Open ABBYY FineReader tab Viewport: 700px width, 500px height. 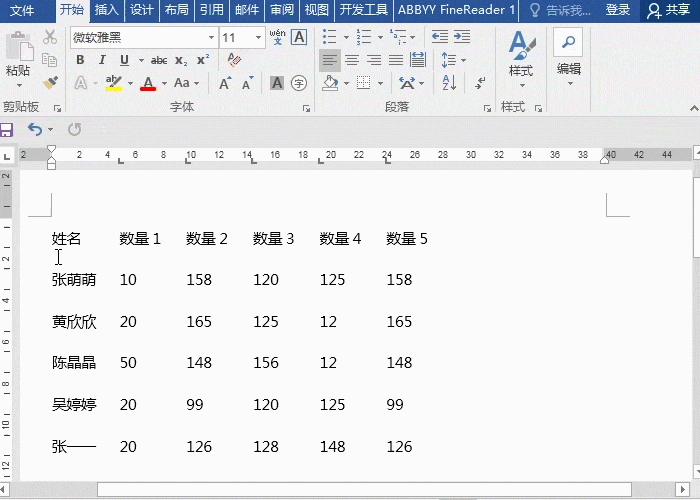point(456,10)
